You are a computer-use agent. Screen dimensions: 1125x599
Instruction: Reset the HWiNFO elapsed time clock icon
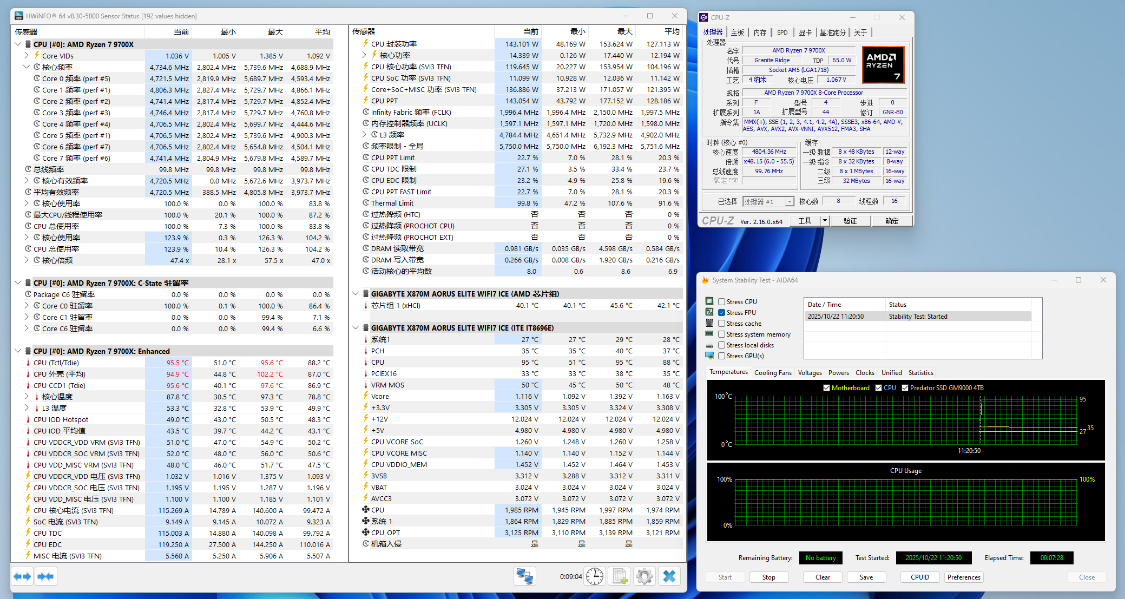click(594, 576)
